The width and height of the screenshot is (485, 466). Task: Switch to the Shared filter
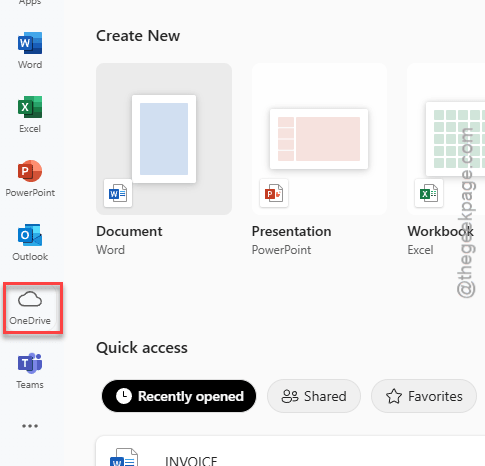(x=314, y=396)
